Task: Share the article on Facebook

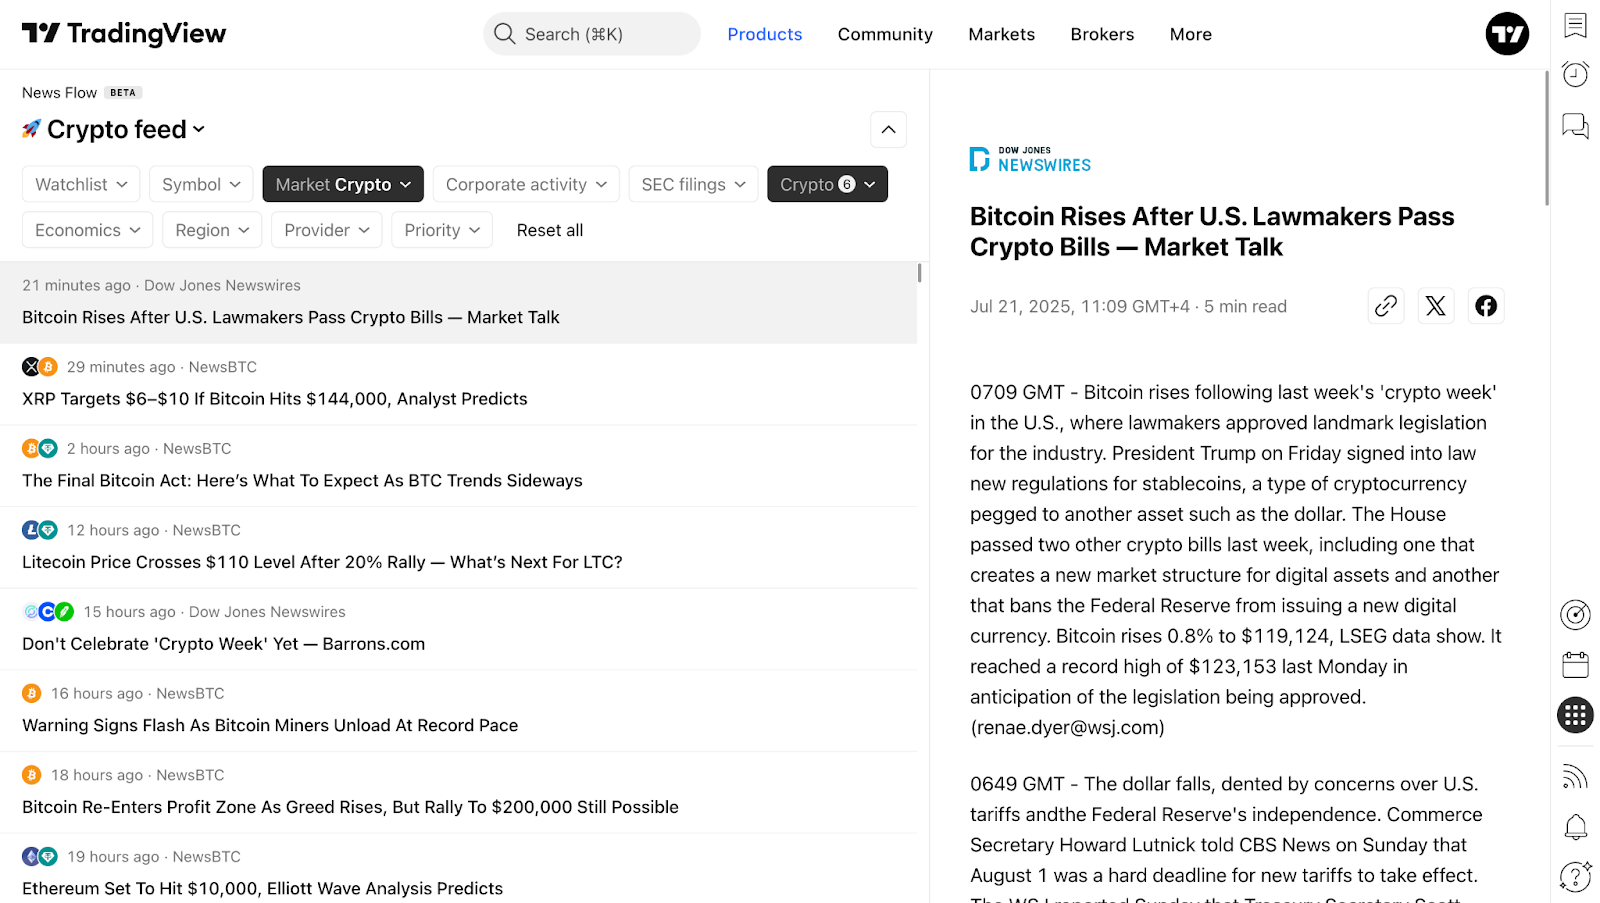Action: tap(1486, 306)
